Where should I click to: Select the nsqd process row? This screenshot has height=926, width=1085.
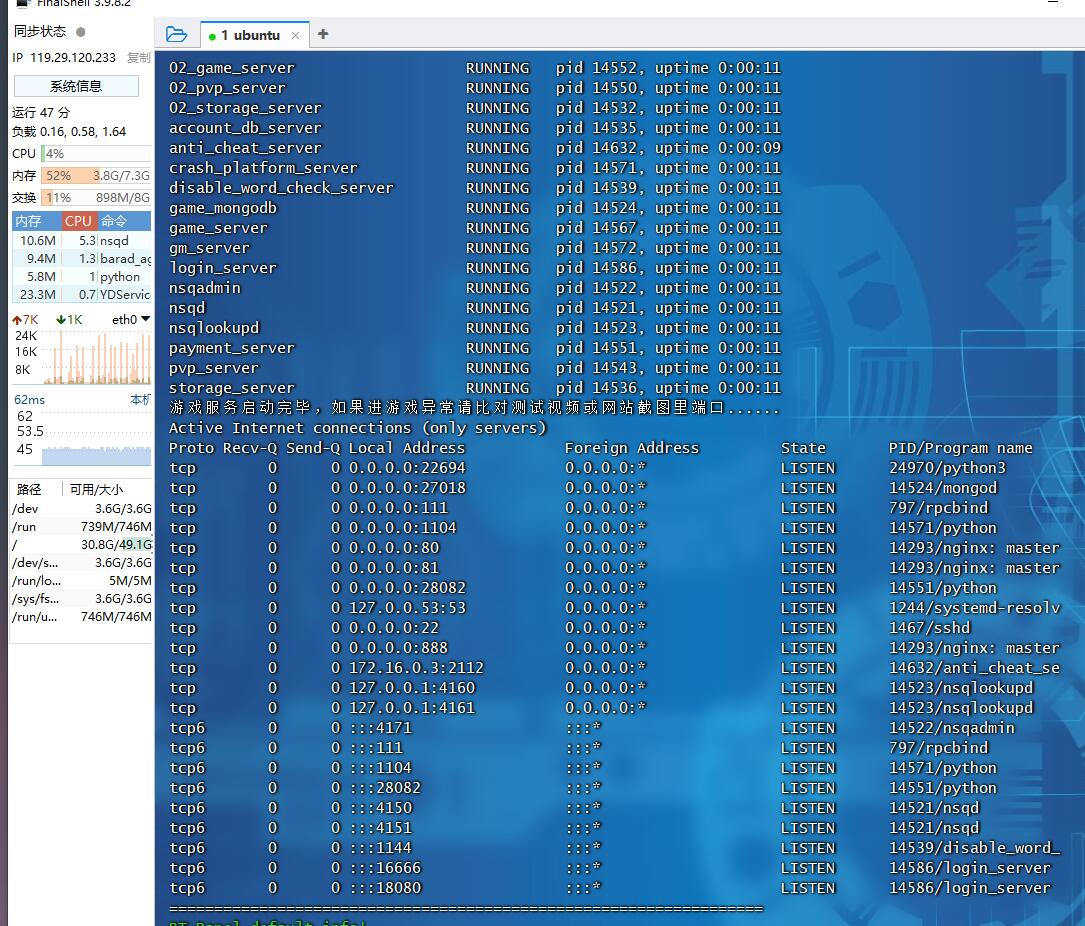(x=82, y=240)
